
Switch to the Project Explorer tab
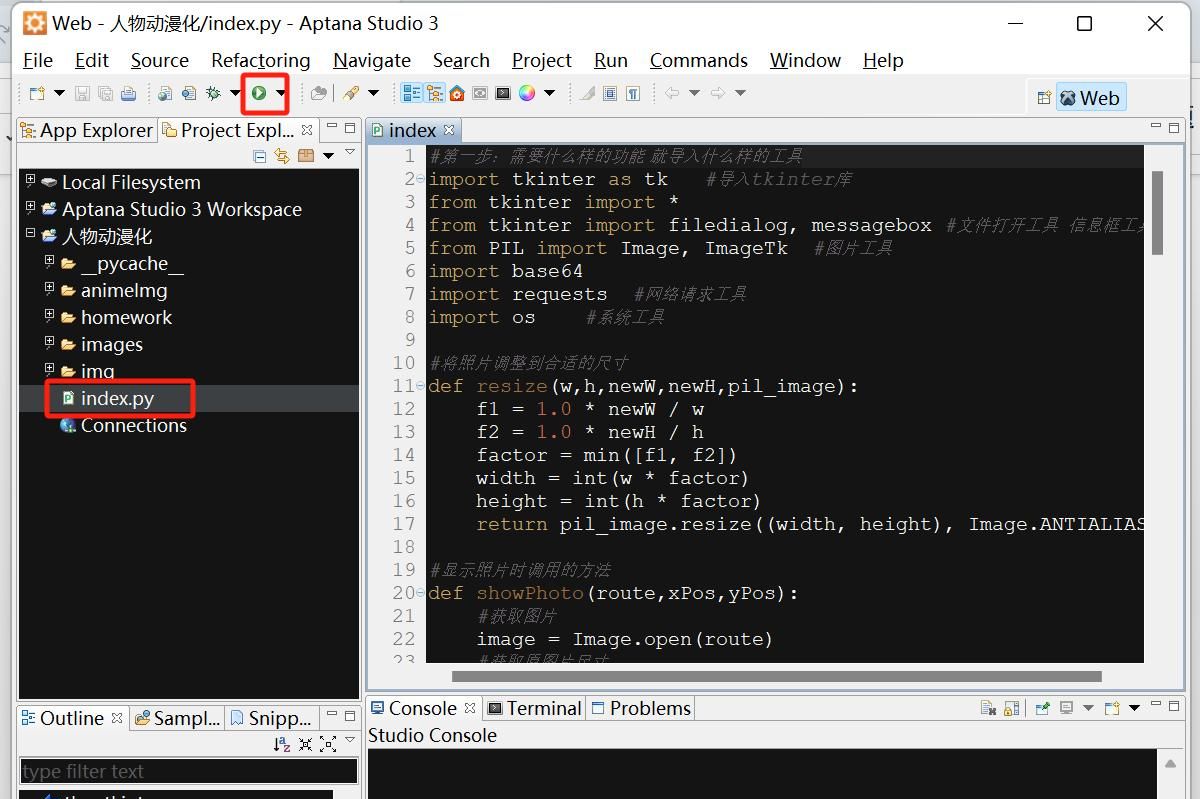[x=234, y=130]
